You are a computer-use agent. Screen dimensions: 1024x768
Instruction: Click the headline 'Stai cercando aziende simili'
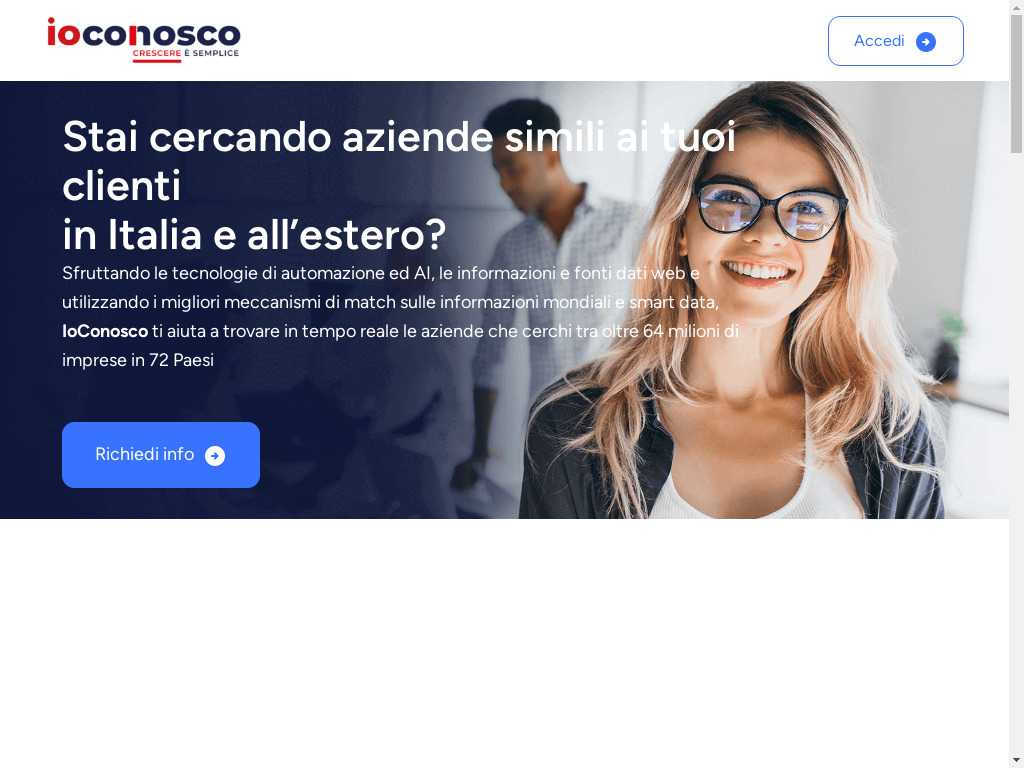(333, 137)
